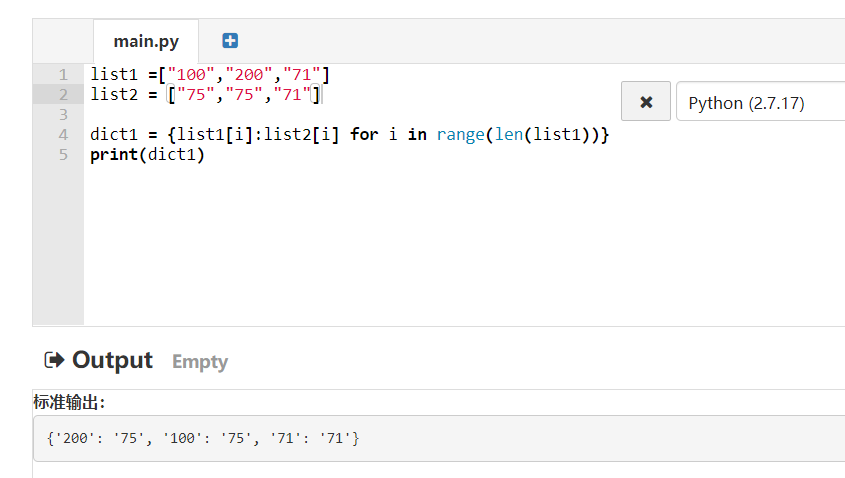Click line number 5 in gutter
The height and width of the screenshot is (478, 845).
63,154
